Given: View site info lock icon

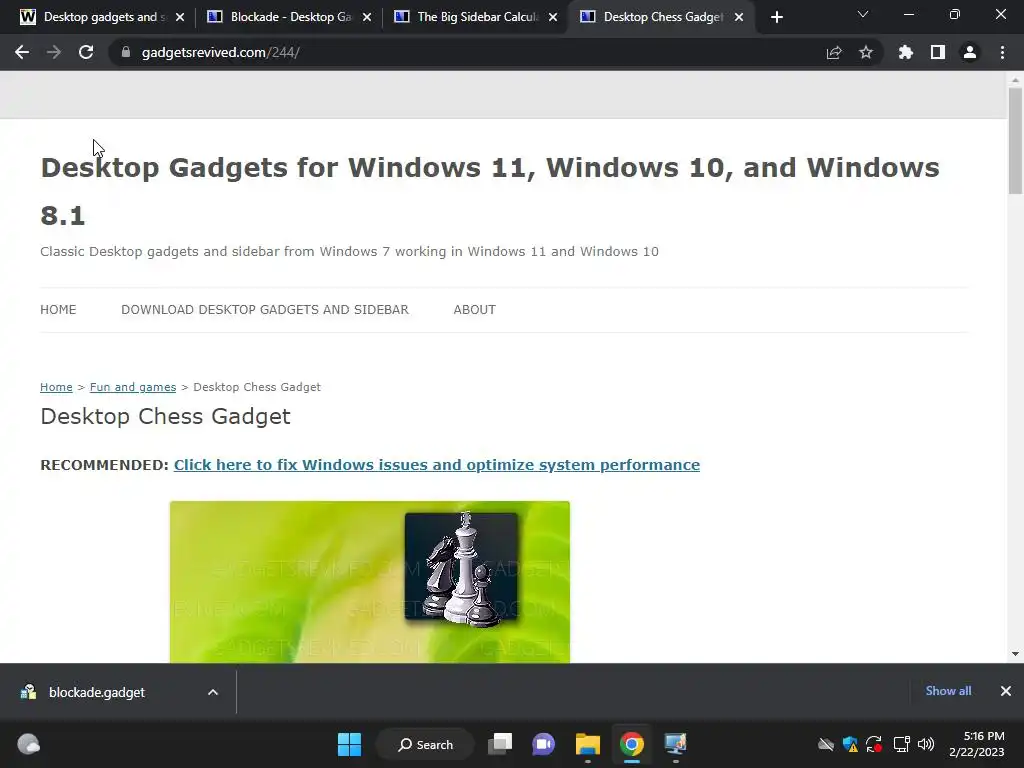Looking at the screenshot, I should [x=126, y=52].
